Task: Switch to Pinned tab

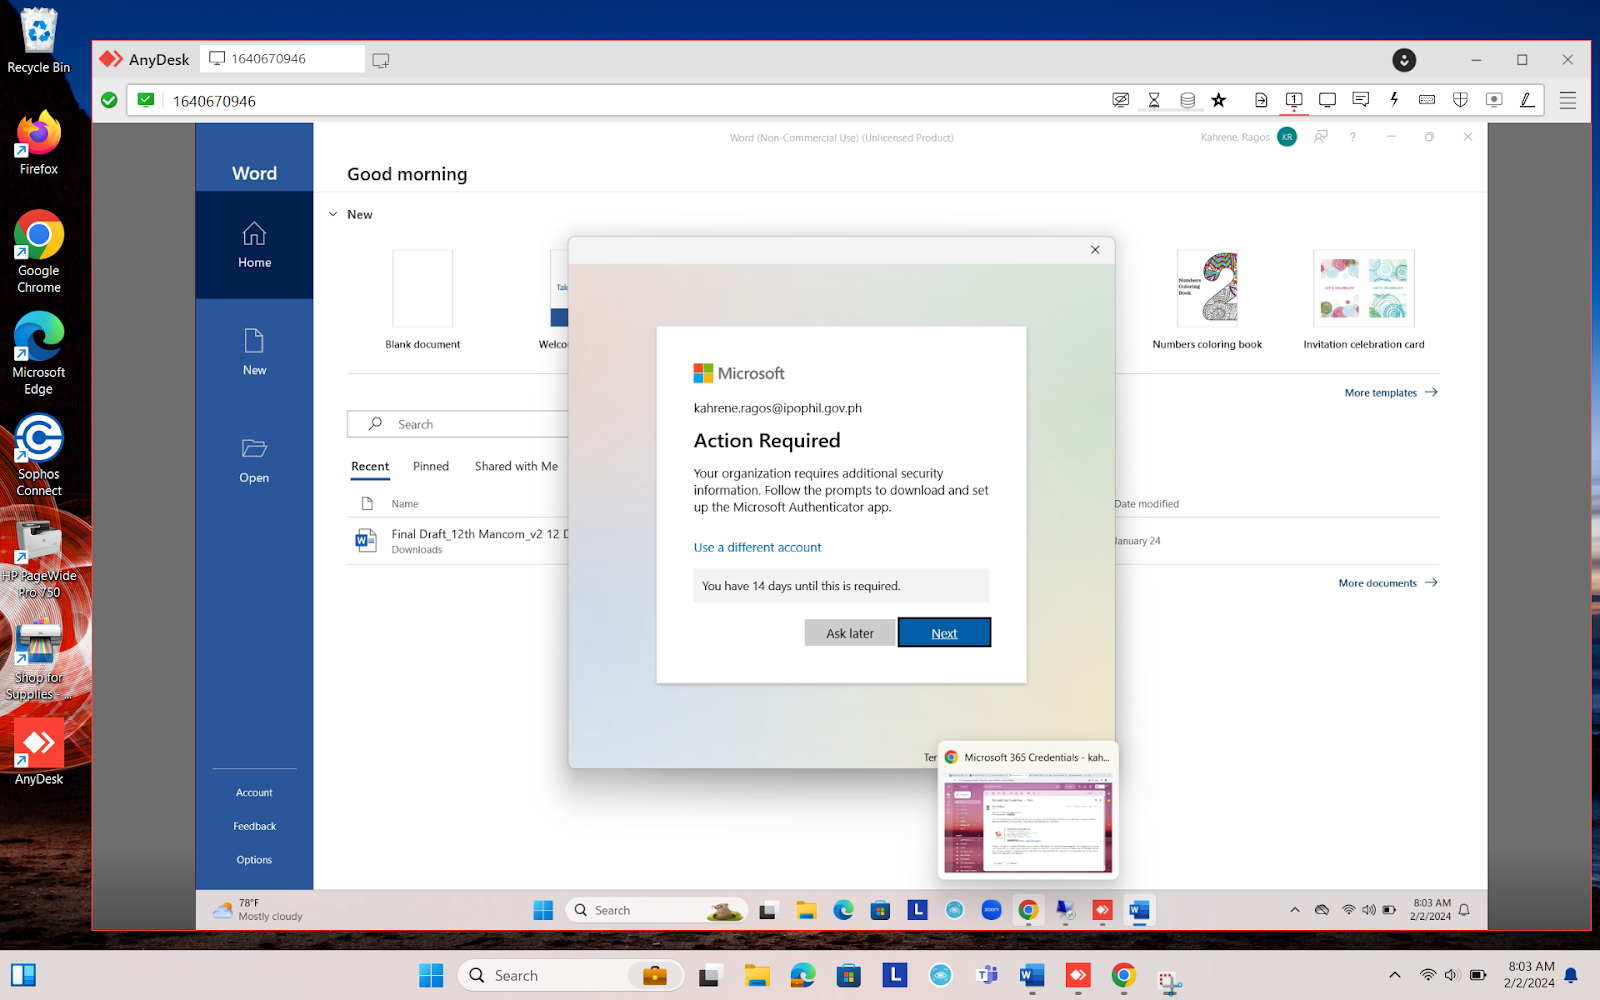Action: point(431,467)
